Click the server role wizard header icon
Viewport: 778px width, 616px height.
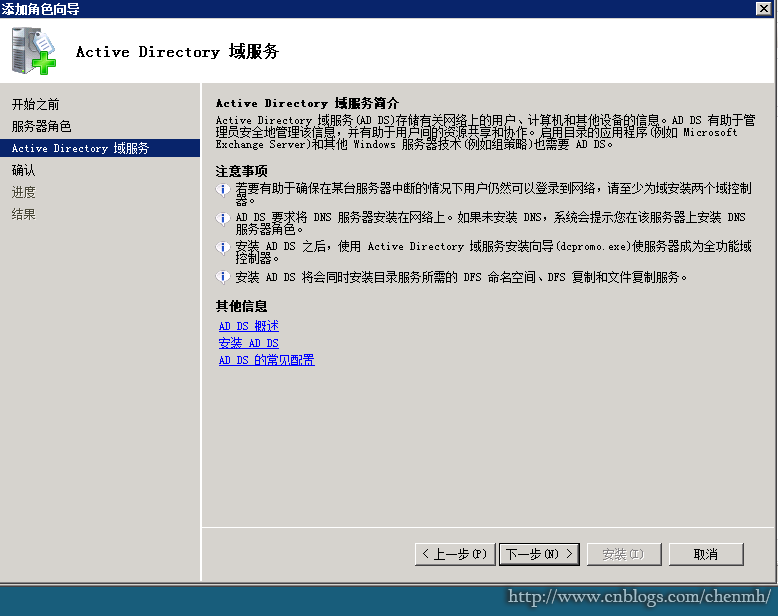(34, 51)
